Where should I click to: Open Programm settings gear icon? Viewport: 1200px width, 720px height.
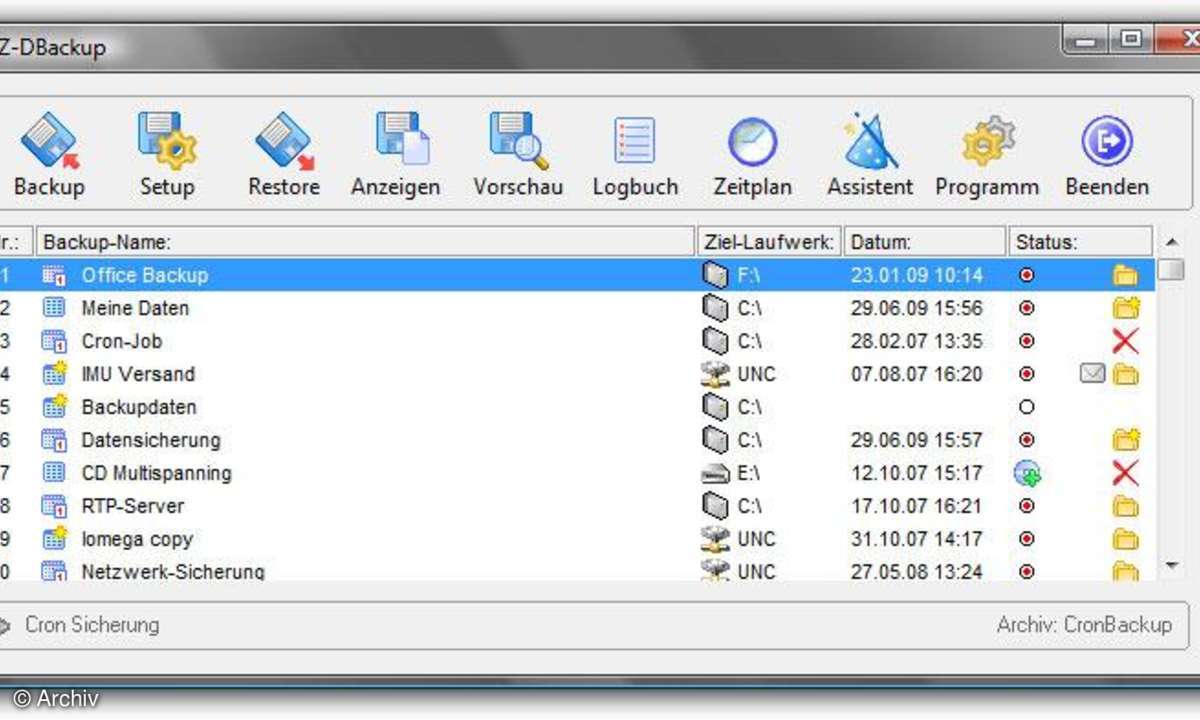(x=987, y=155)
